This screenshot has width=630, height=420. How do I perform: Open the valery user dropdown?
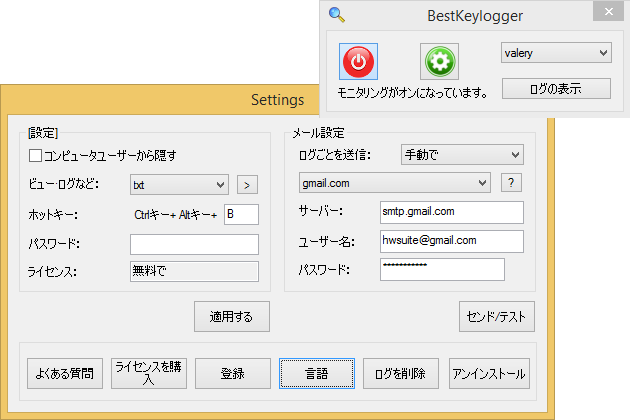(556, 53)
